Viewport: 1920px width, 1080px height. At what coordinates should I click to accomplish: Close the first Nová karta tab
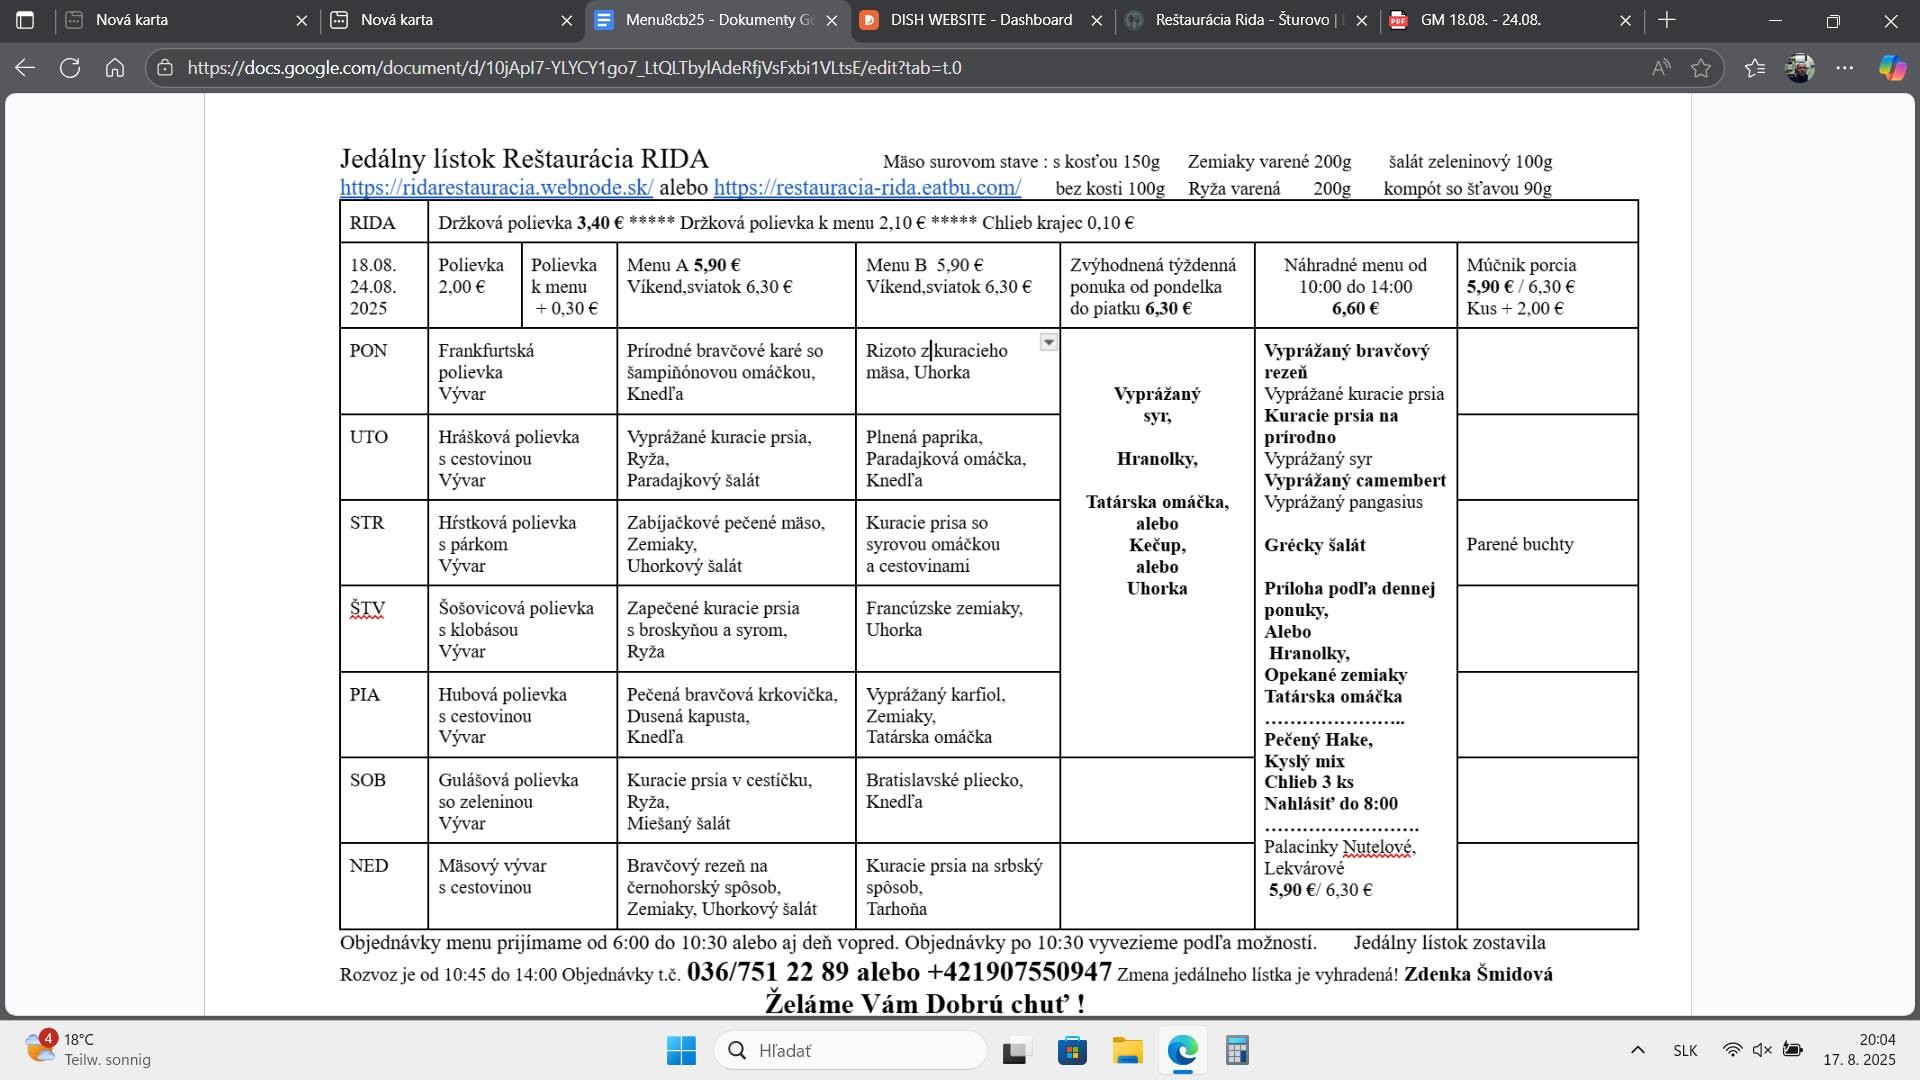coord(303,20)
